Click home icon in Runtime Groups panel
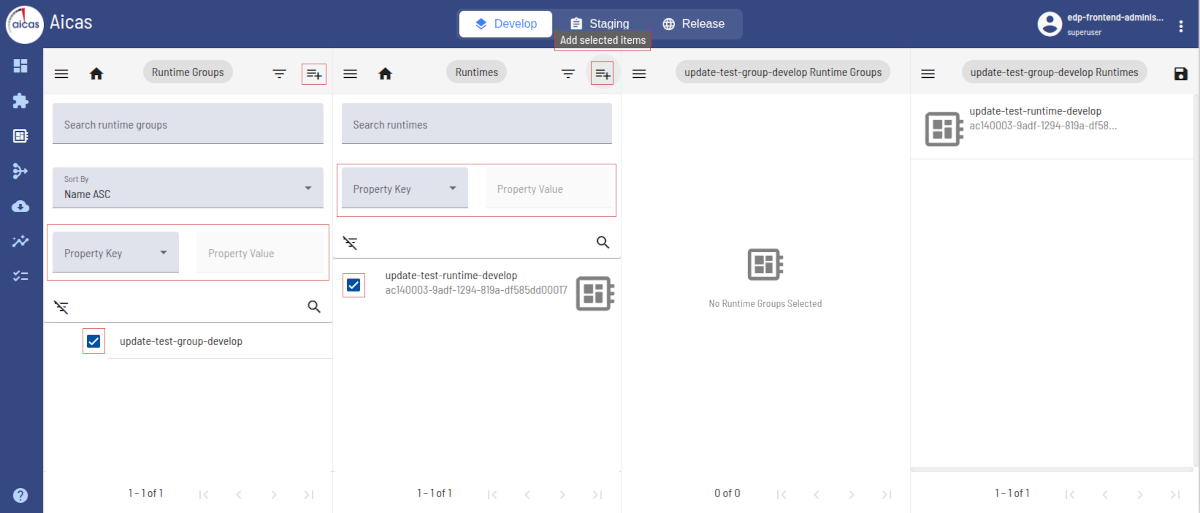The height and width of the screenshot is (513, 1200). point(96,73)
